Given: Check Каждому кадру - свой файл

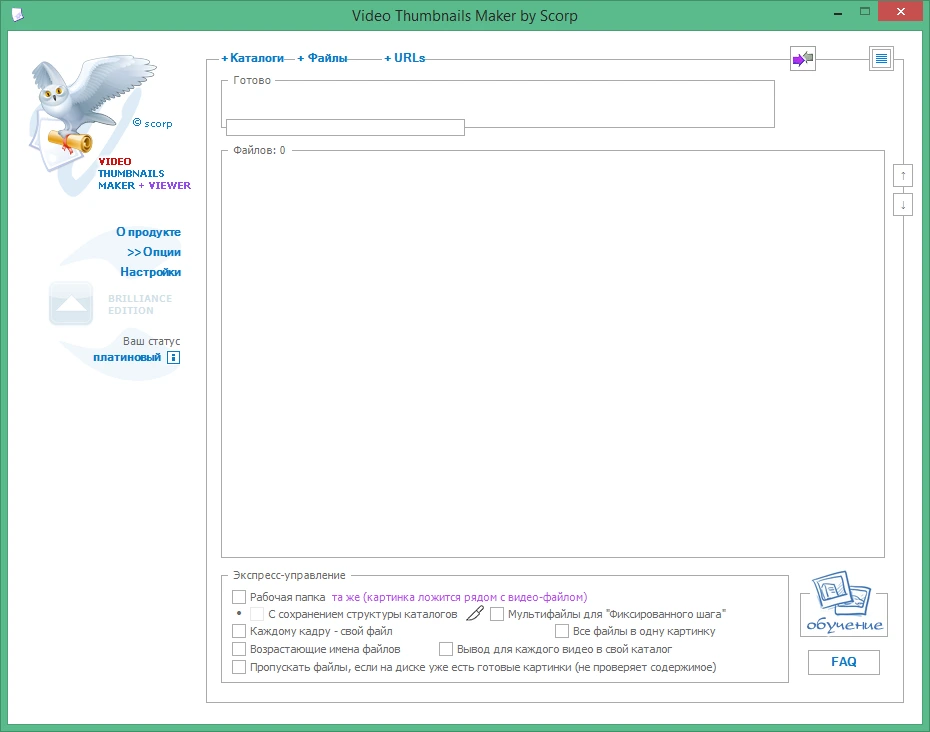Looking at the screenshot, I should 239,631.
